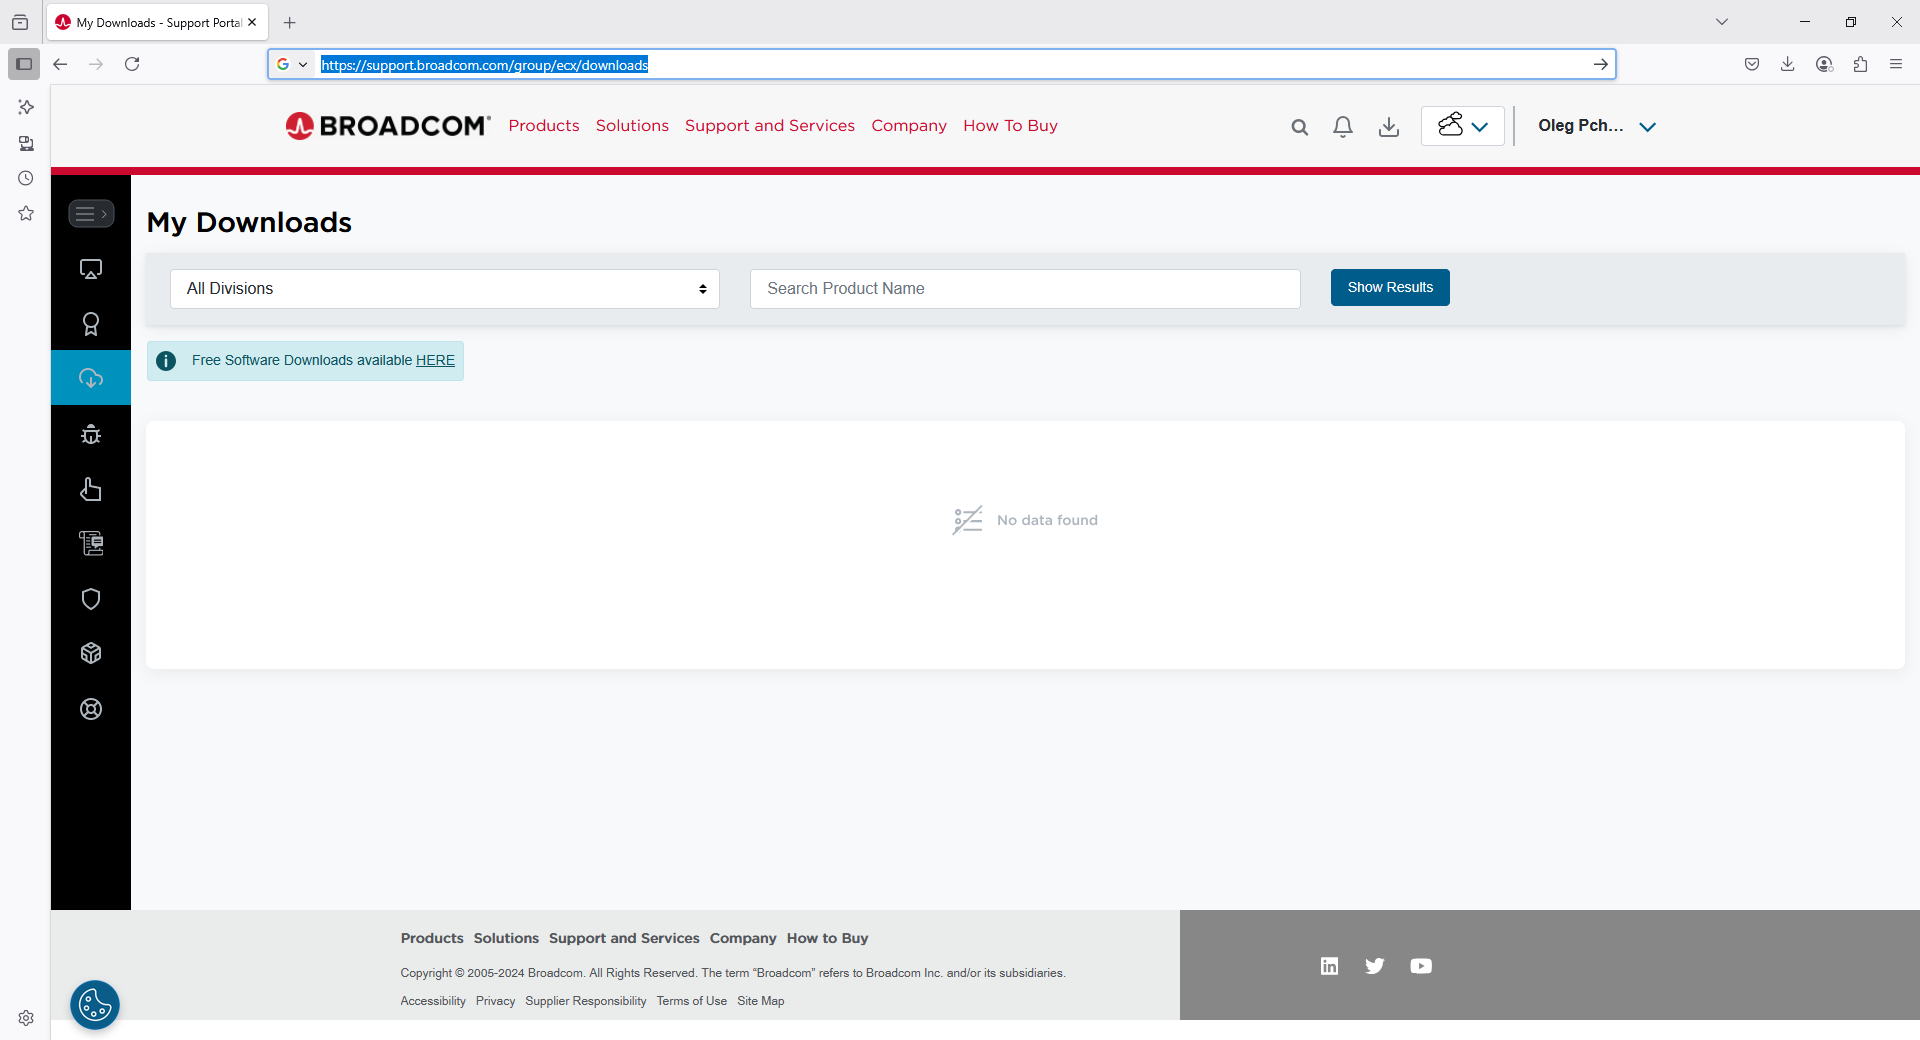Focus the Search Product Name field
Image resolution: width=1920 pixels, height=1040 pixels.
click(1025, 289)
